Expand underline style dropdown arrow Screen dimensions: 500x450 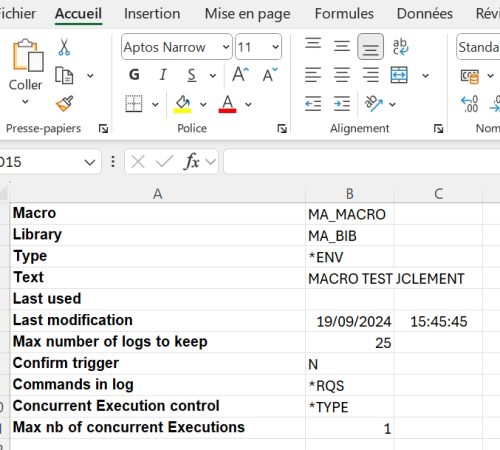[x=213, y=76]
